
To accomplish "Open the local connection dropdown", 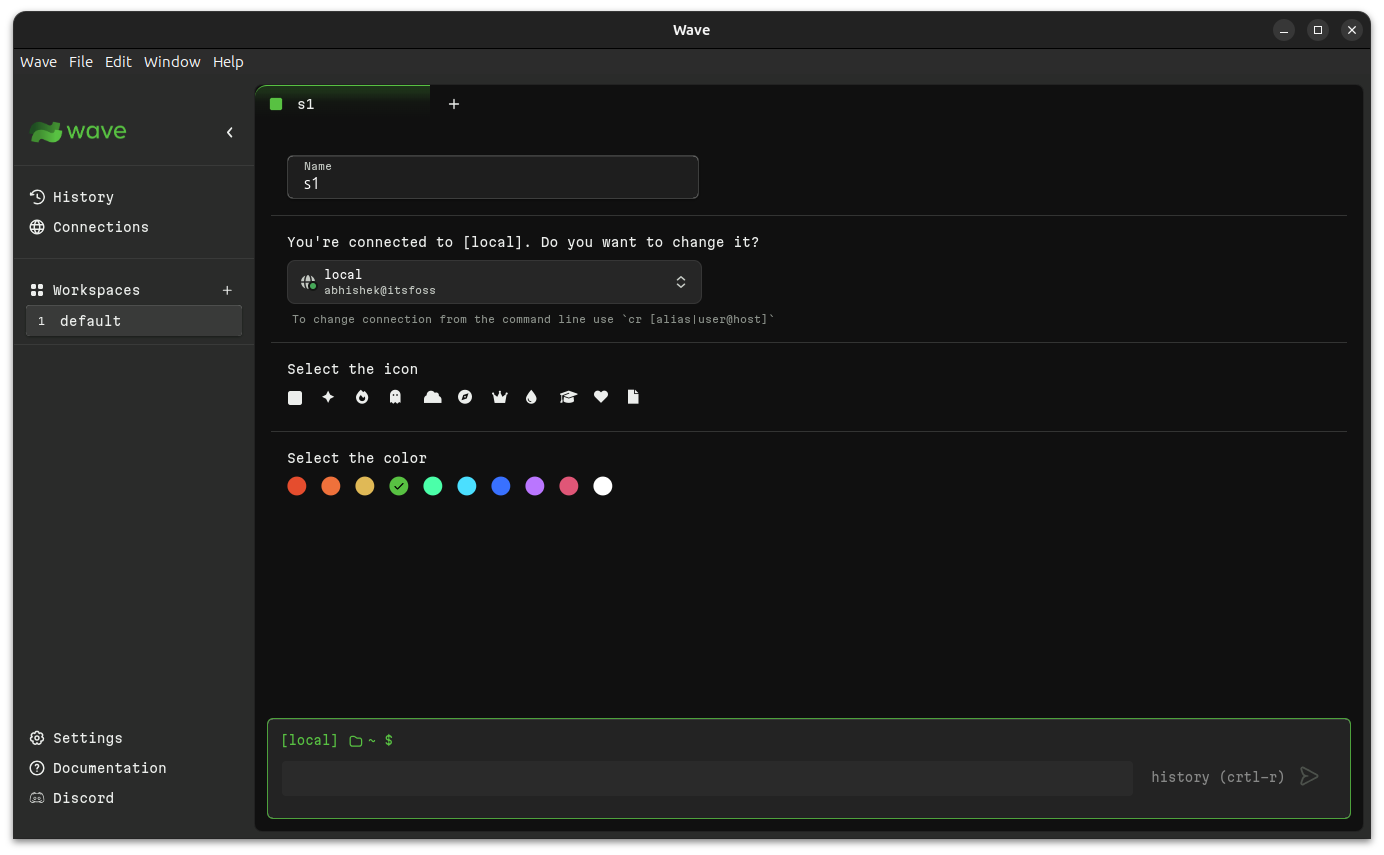I will (x=494, y=282).
